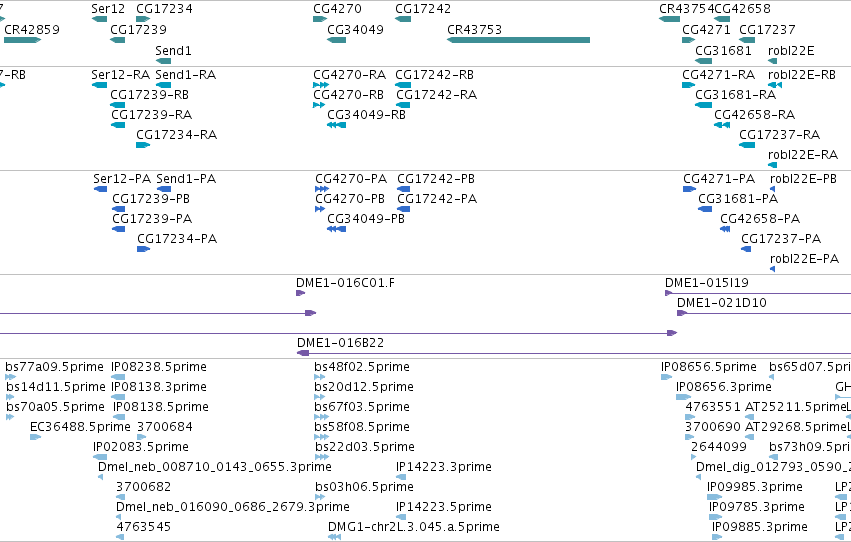Click the CG17242-RB transcript label
Screen dimensions: 851x542
click(434, 75)
